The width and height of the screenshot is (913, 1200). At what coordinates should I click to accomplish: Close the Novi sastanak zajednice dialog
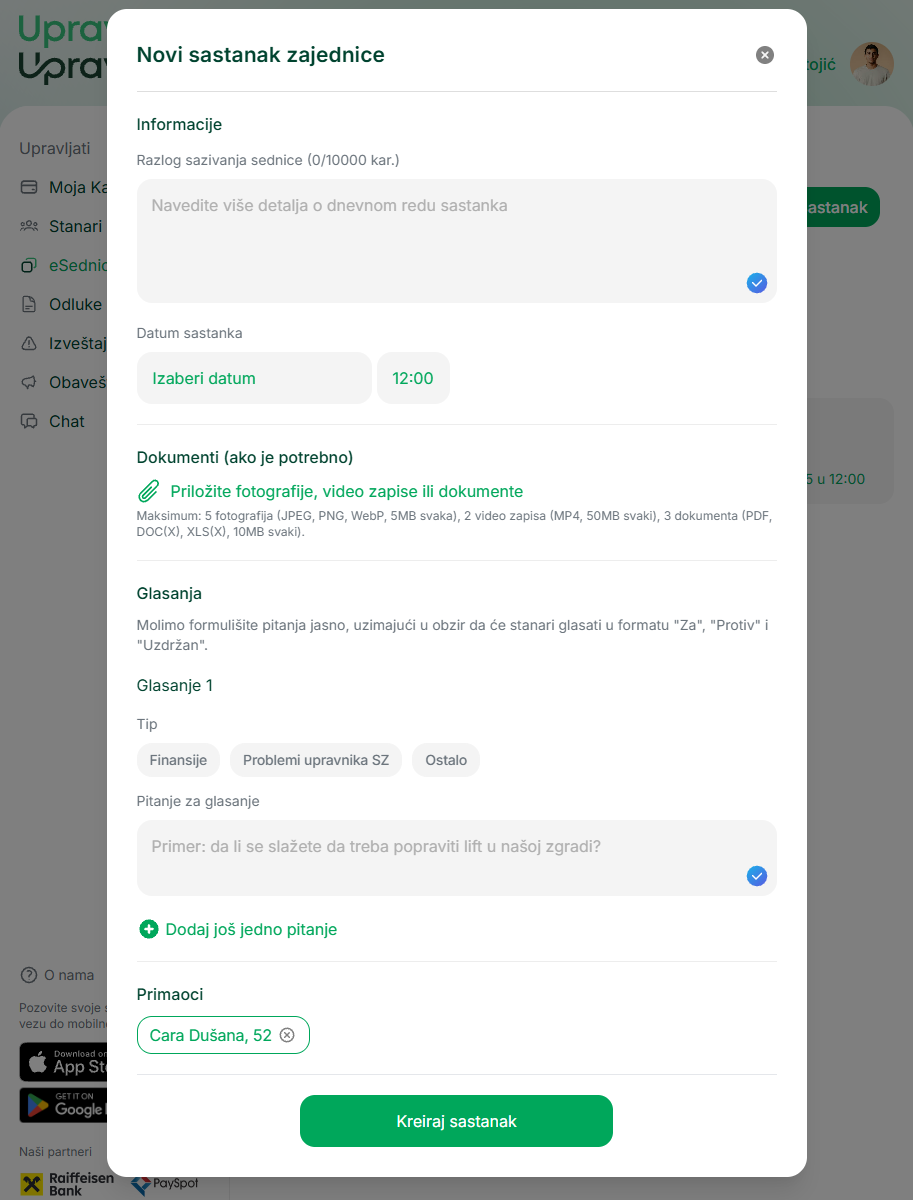click(x=765, y=55)
